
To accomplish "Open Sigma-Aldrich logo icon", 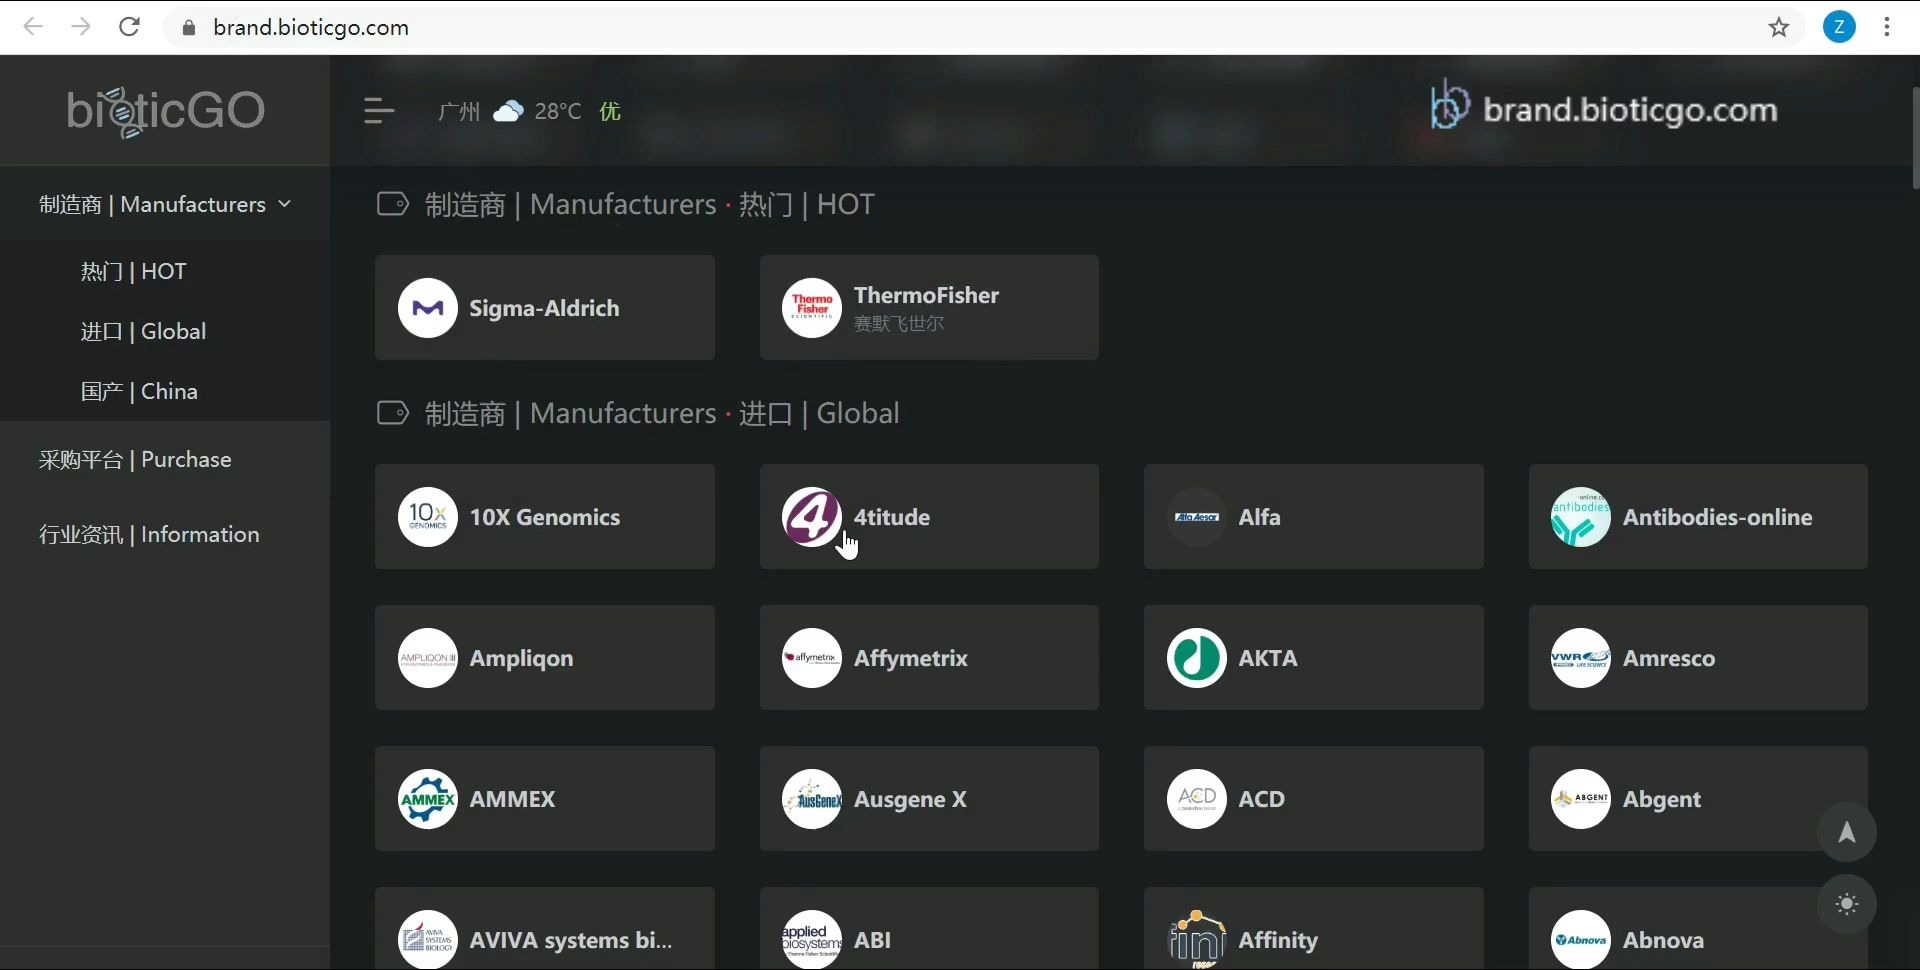I will pyautogui.click(x=428, y=308).
